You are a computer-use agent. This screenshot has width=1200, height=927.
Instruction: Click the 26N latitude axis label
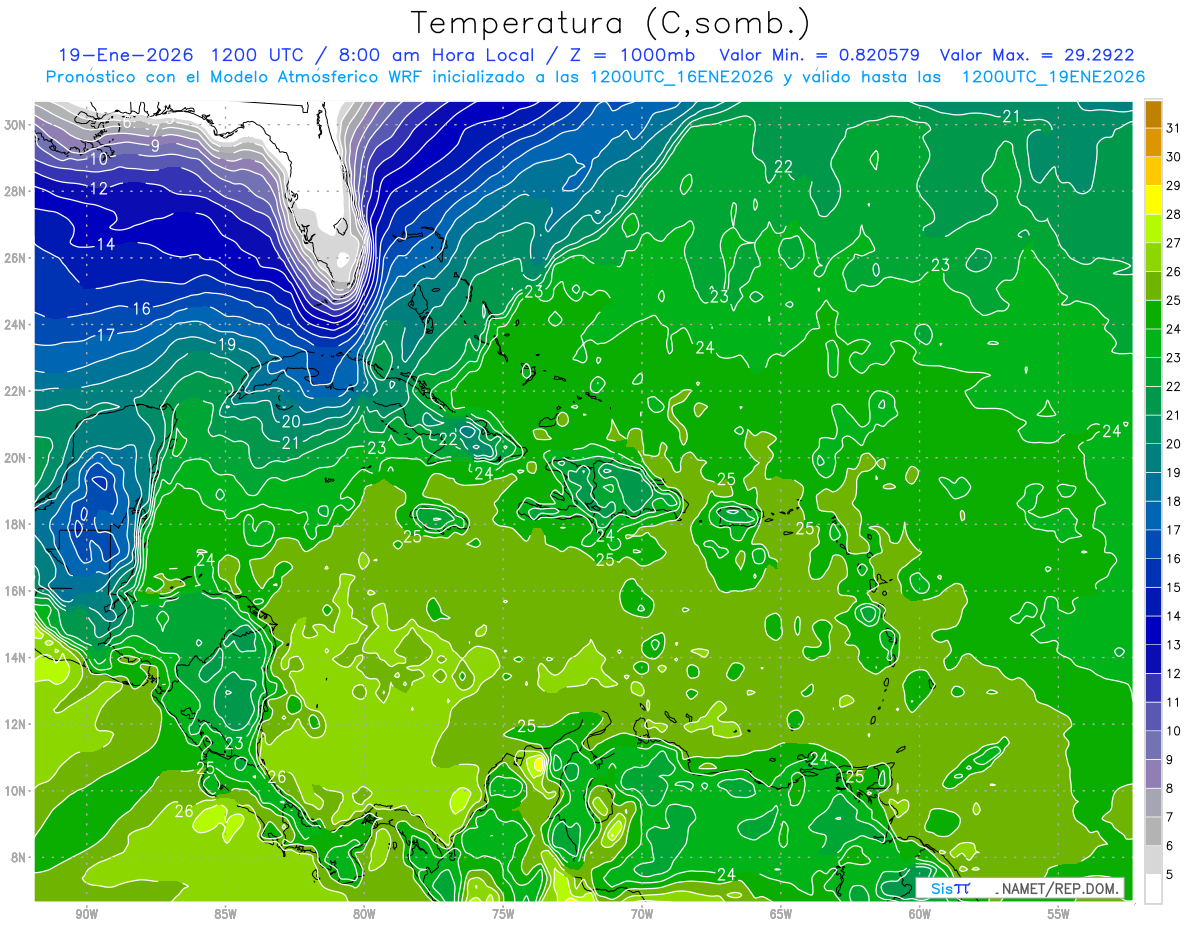pyautogui.click(x=15, y=258)
